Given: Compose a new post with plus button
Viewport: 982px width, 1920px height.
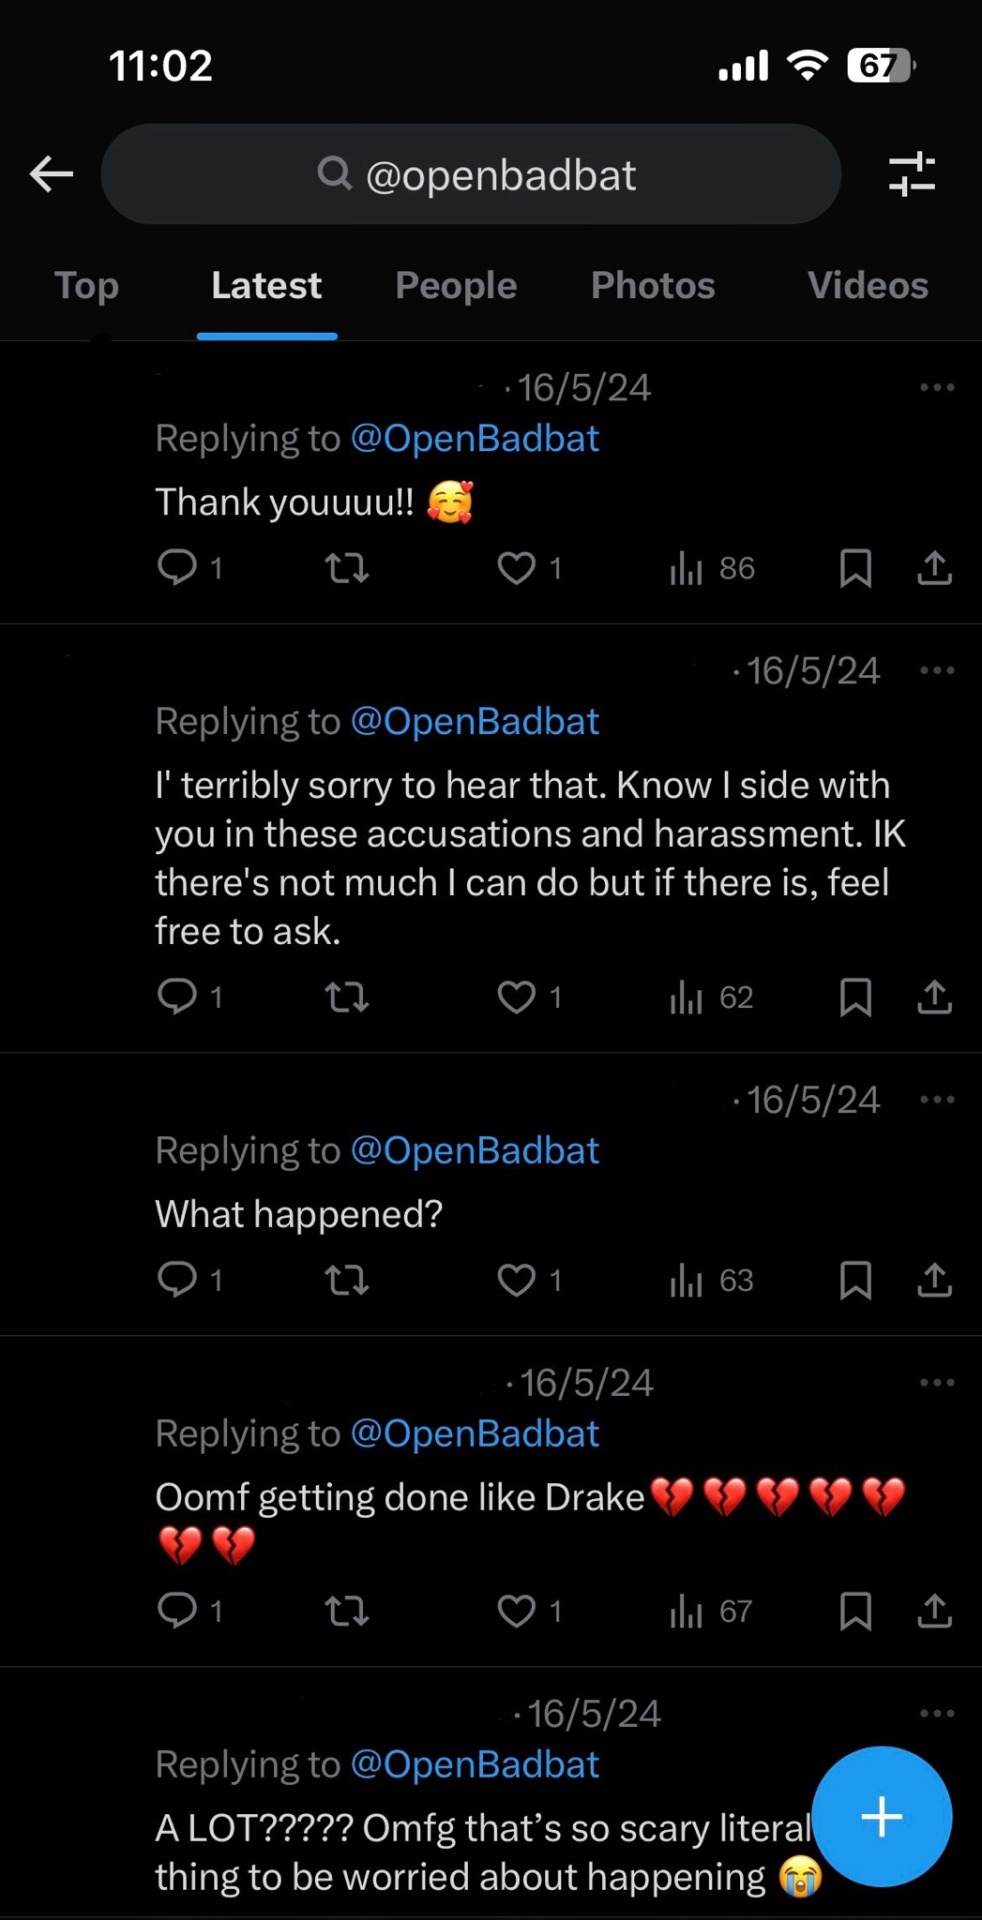Looking at the screenshot, I should coord(881,1816).
